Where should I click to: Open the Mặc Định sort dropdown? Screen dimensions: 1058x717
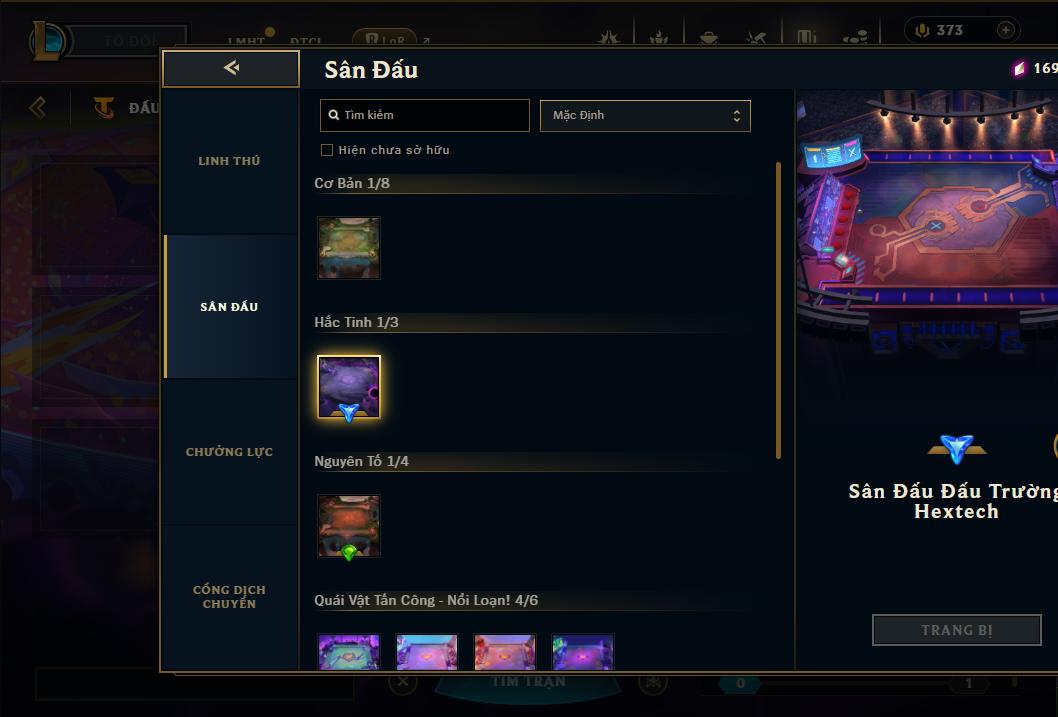[x=645, y=115]
